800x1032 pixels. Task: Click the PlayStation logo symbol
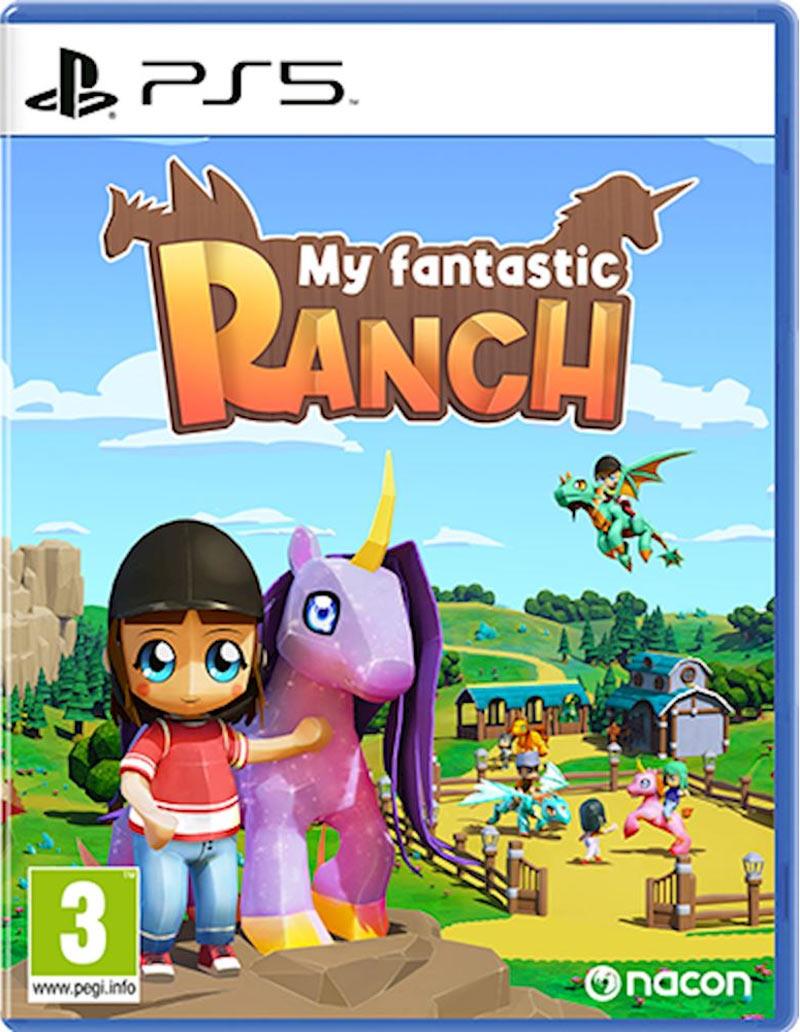pyautogui.click(x=74, y=84)
